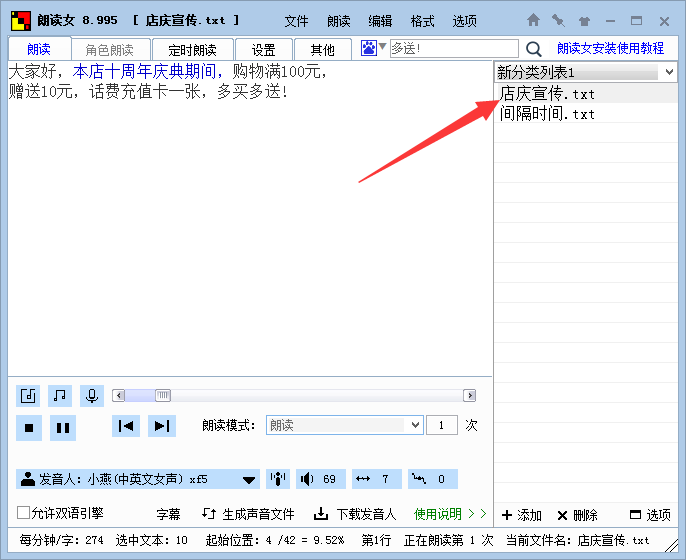
Task: Click the stop playback button
Action: (29, 427)
